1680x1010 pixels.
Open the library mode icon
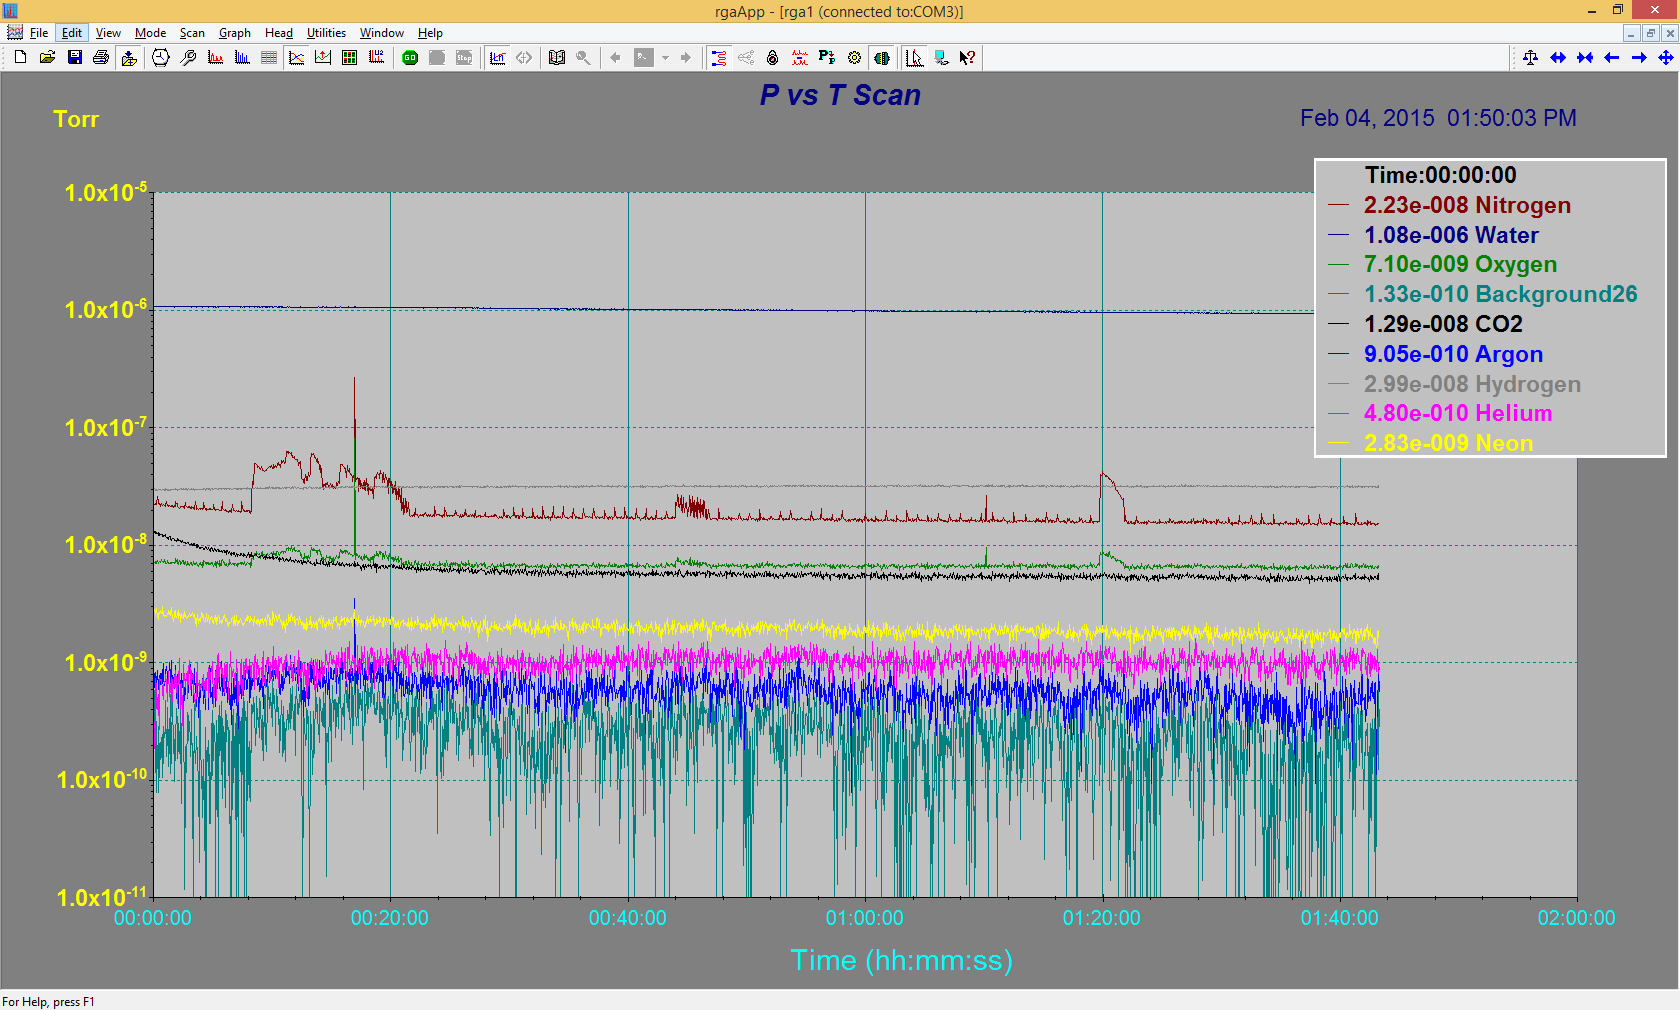(x=376, y=58)
